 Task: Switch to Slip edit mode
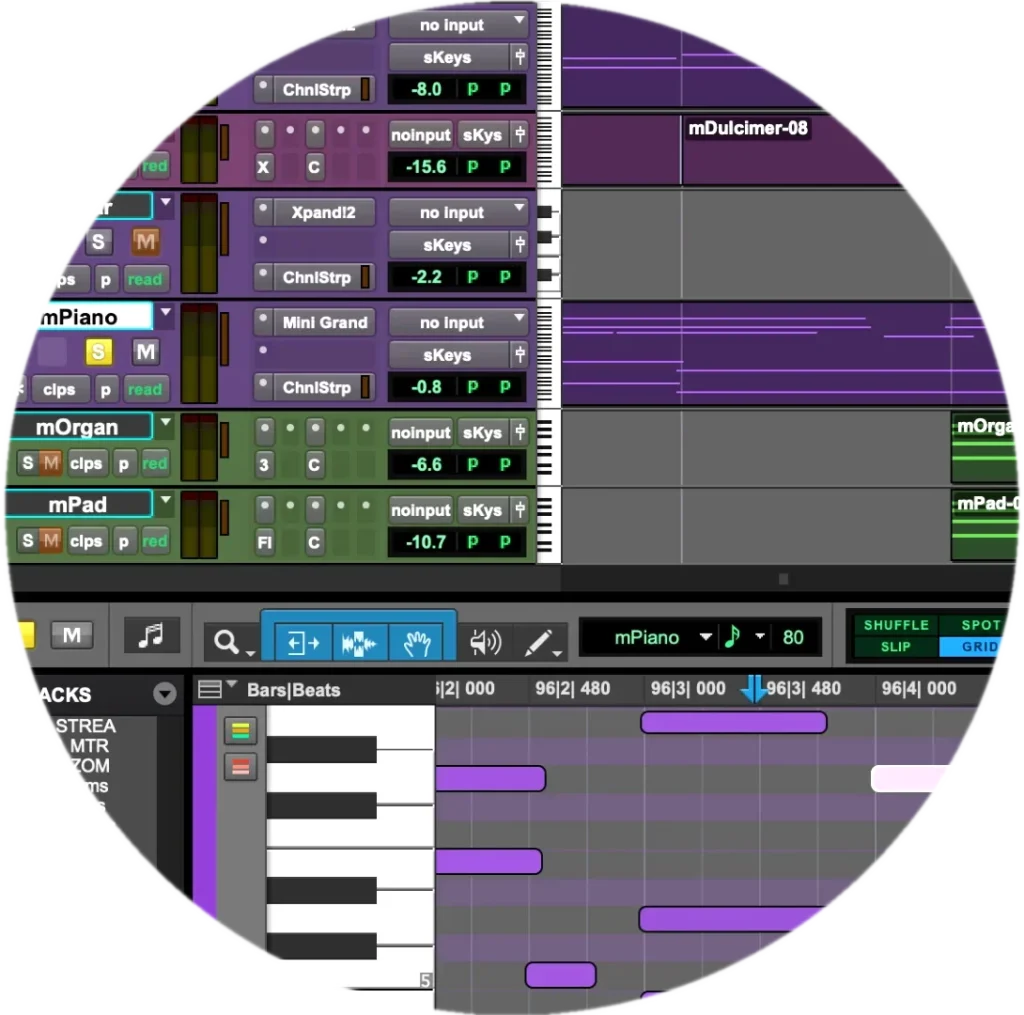click(x=895, y=647)
